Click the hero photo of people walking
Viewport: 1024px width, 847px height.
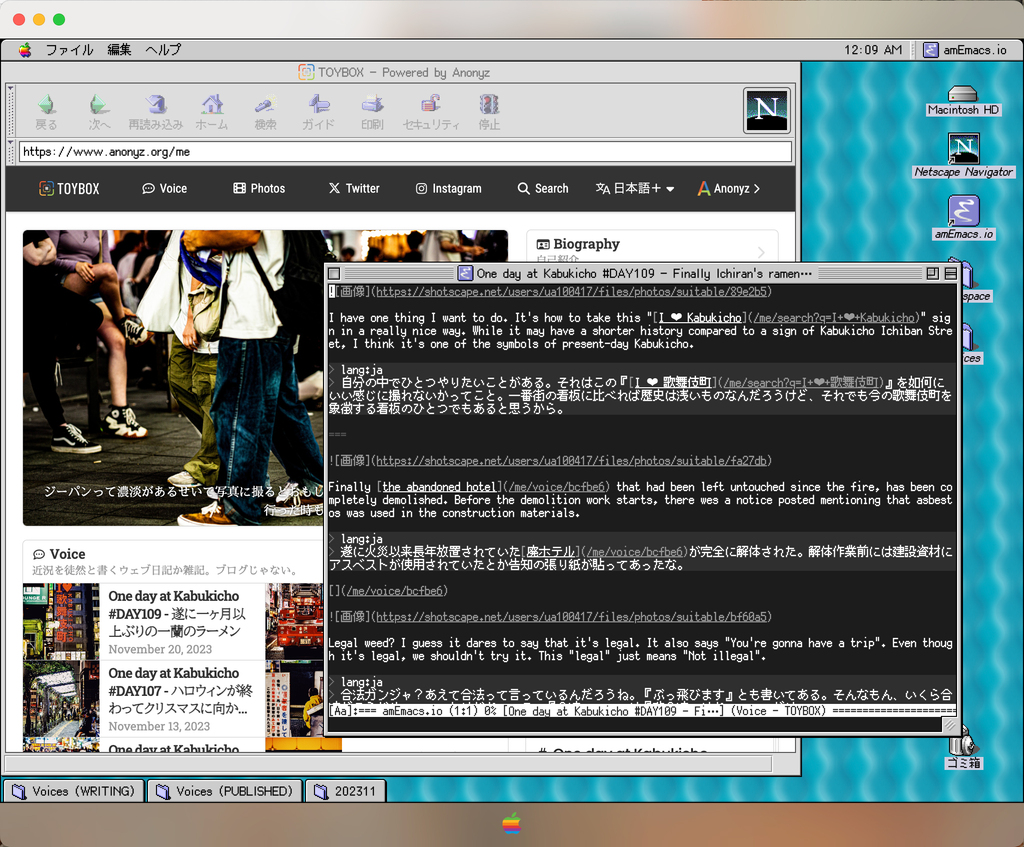173,377
